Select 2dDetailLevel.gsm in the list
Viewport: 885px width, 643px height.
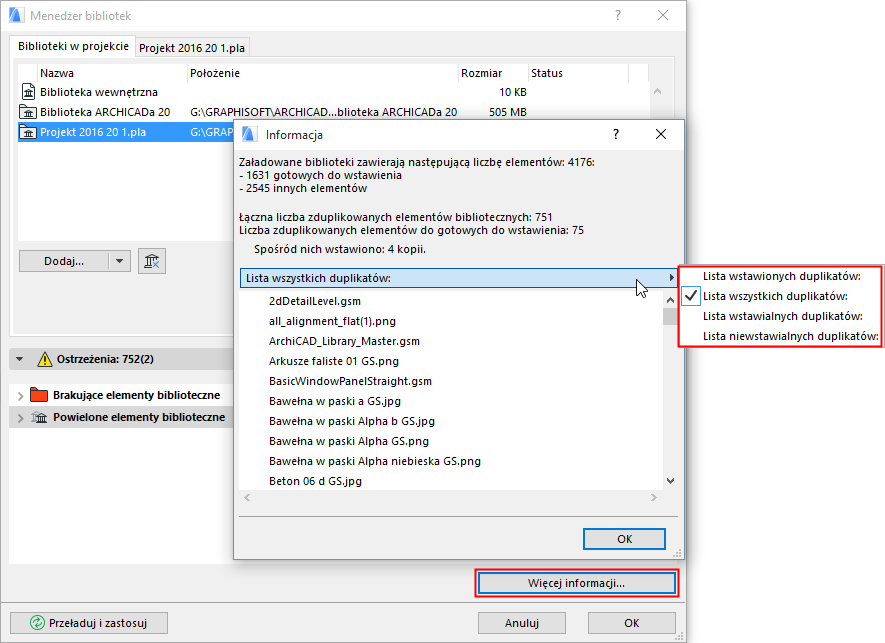point(315,301)
